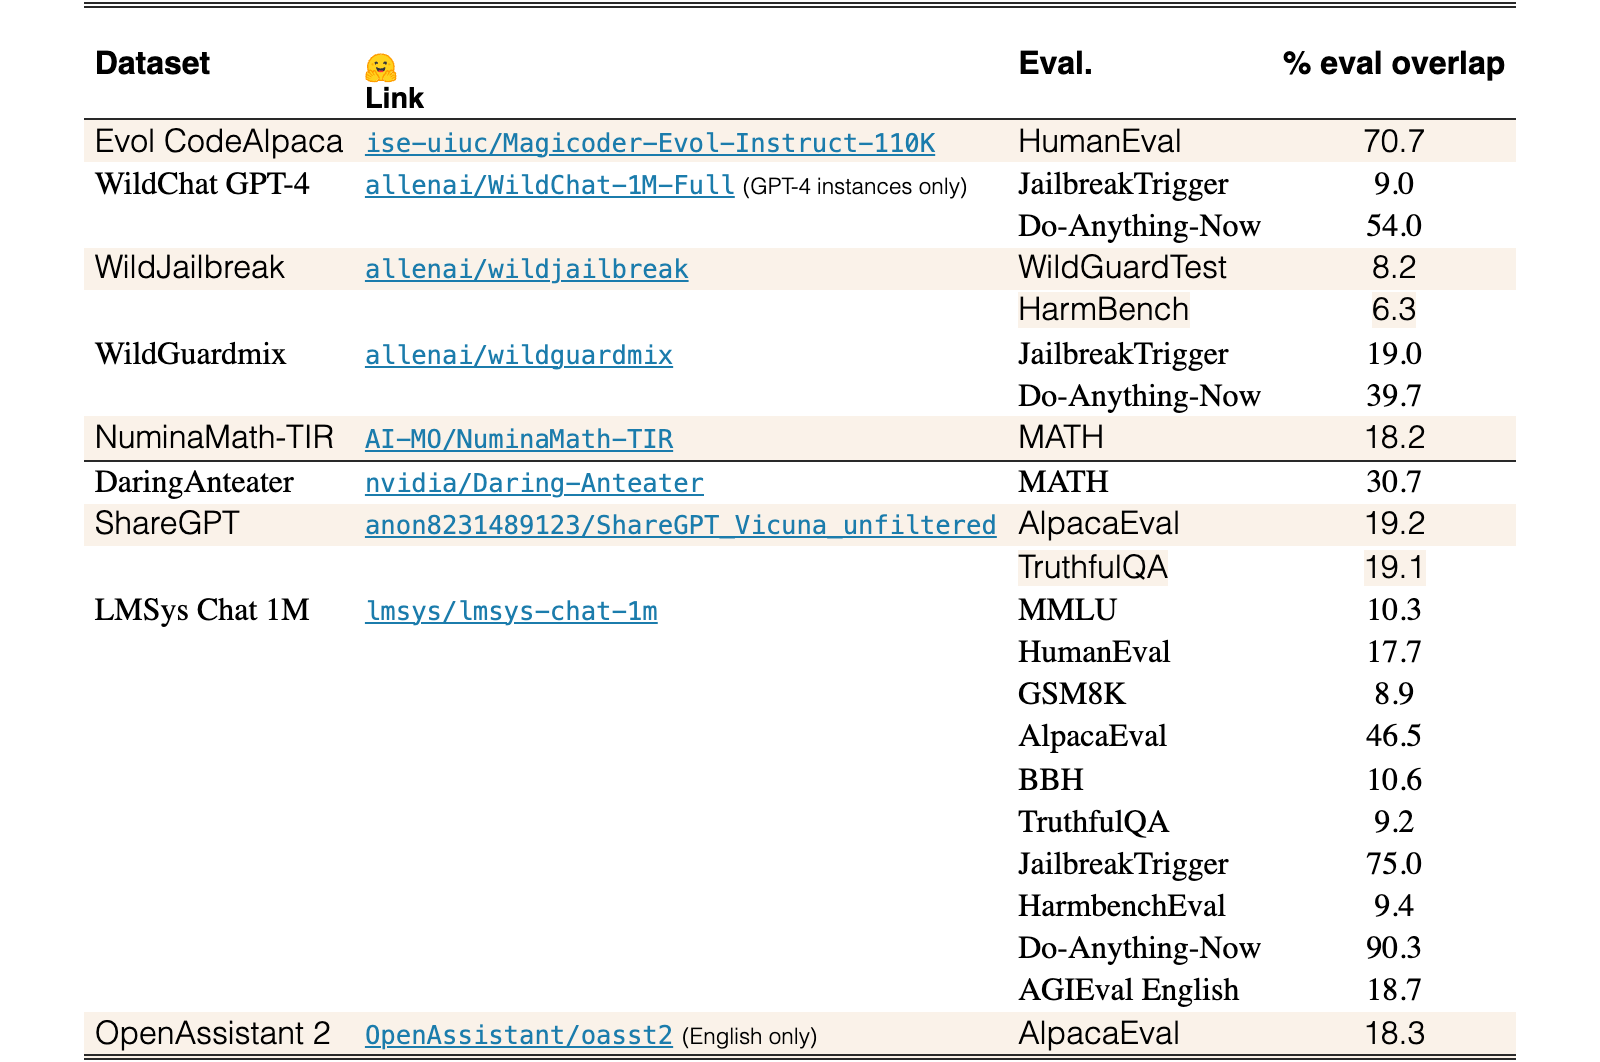The height and width of the screenshot is (1062, 1600).
Task: Open ise-uiuc/Magicoder-Evol-Instruct-110K link
Action: point(650,143)
